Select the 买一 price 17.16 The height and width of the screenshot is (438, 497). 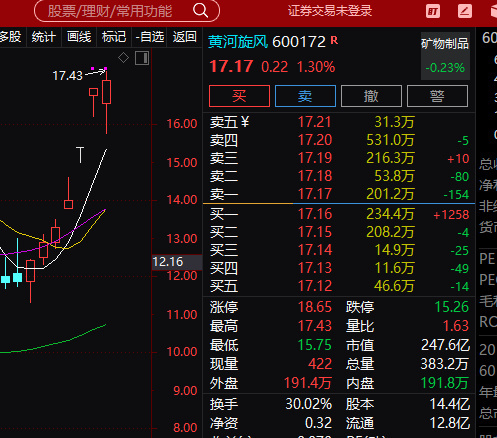[x=315, y=214]
